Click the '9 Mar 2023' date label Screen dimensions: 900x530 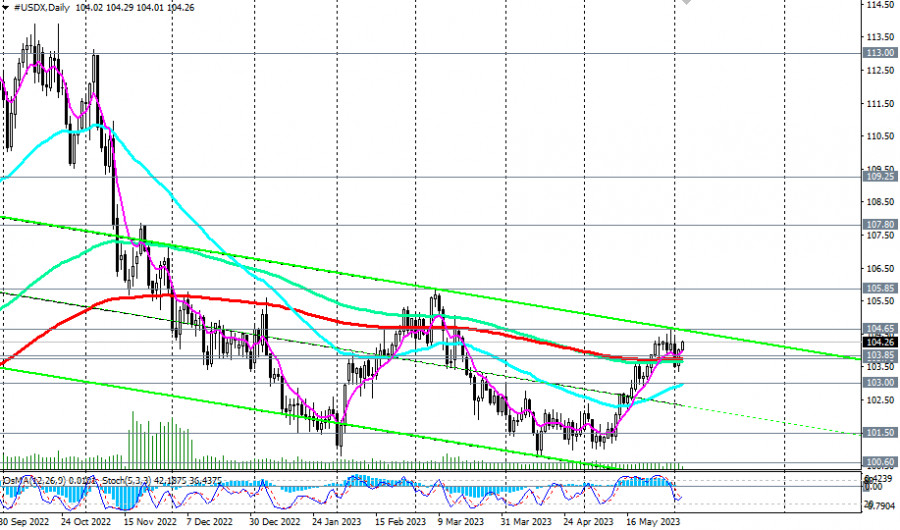coord(460,521)
